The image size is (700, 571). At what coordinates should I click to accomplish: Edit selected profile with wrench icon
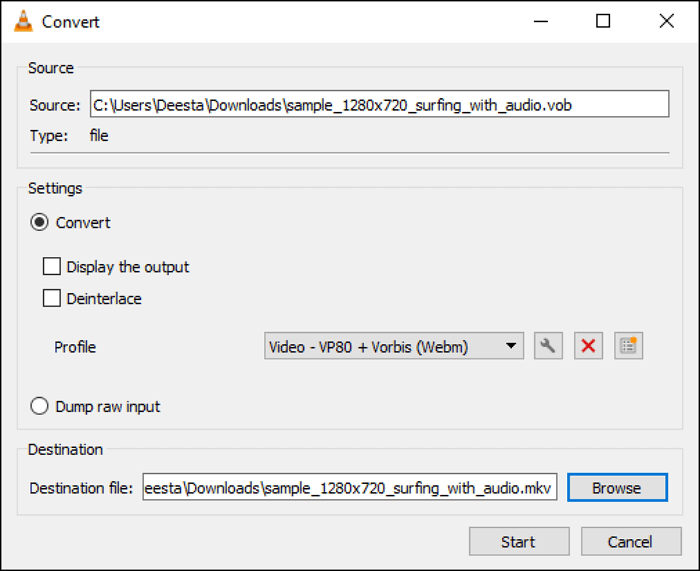[548, 346]
